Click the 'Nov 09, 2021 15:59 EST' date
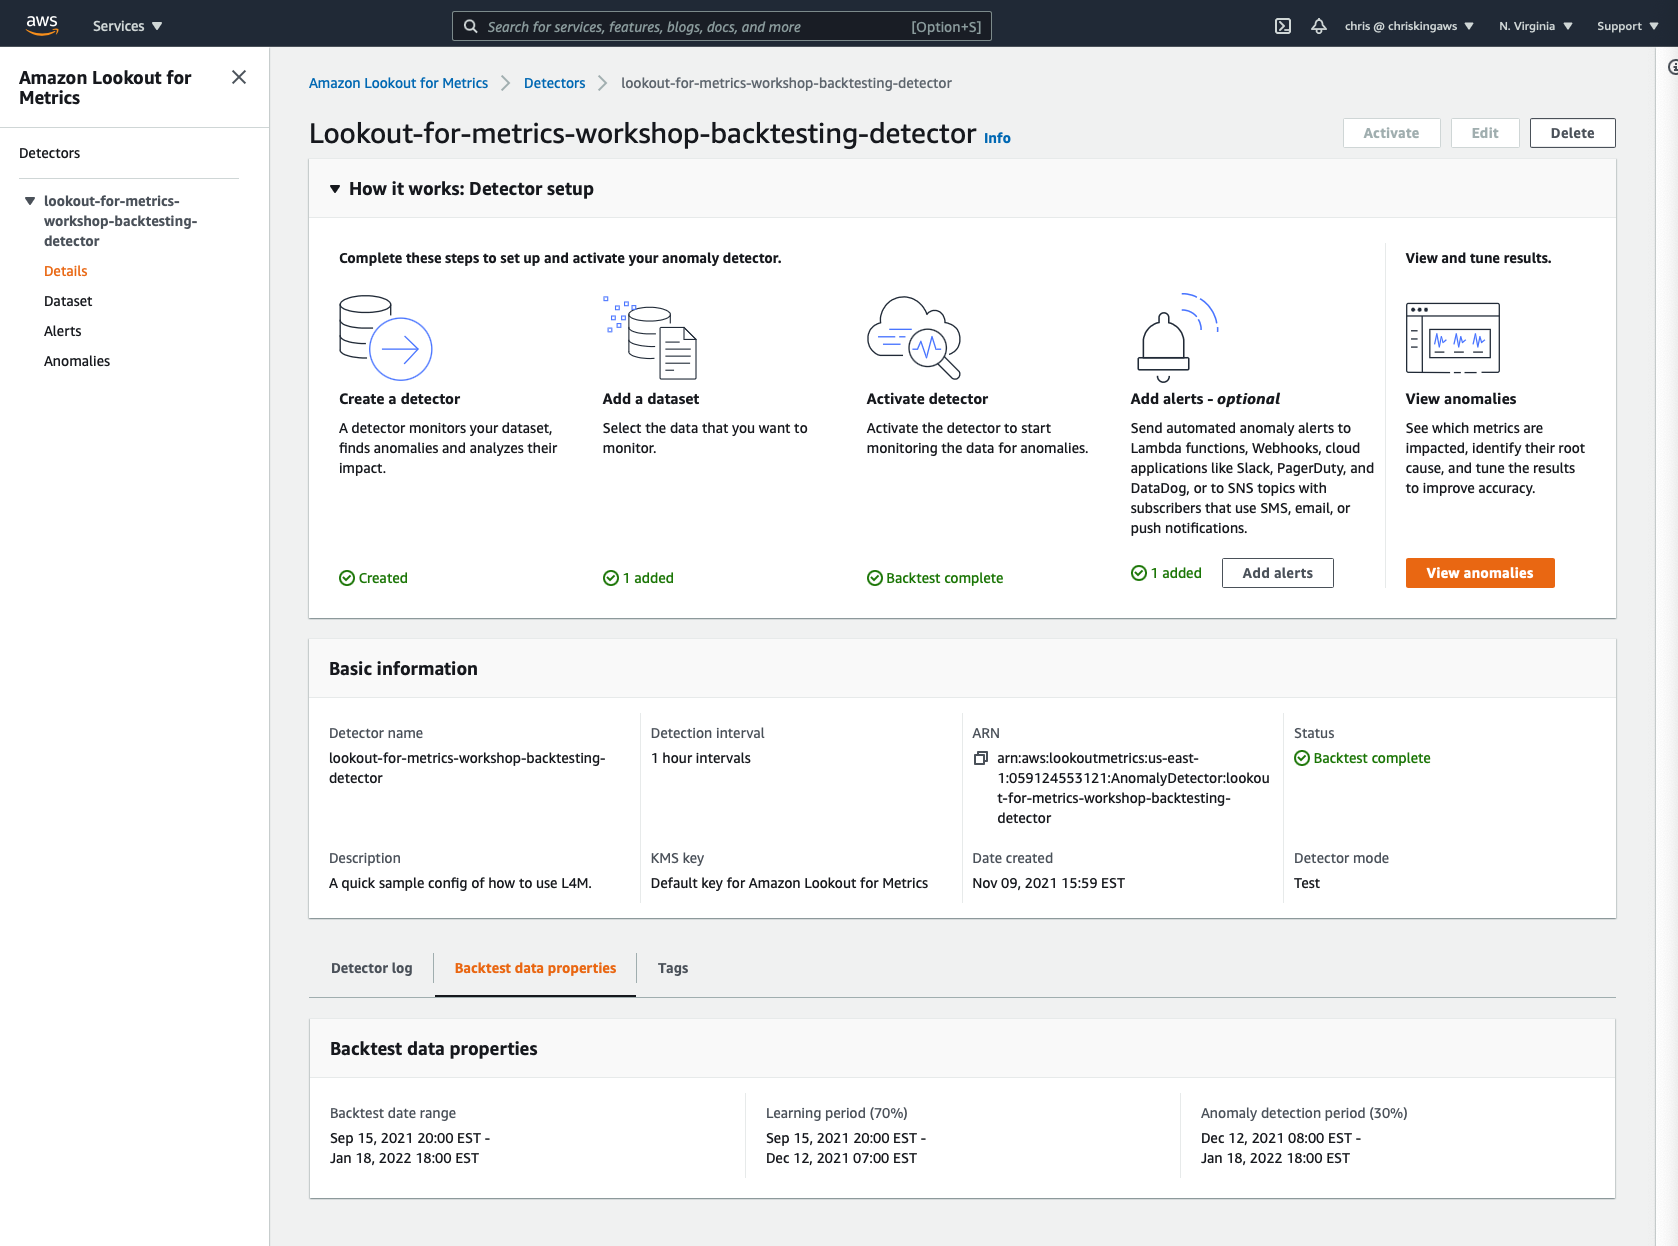 click(1048, 883)
